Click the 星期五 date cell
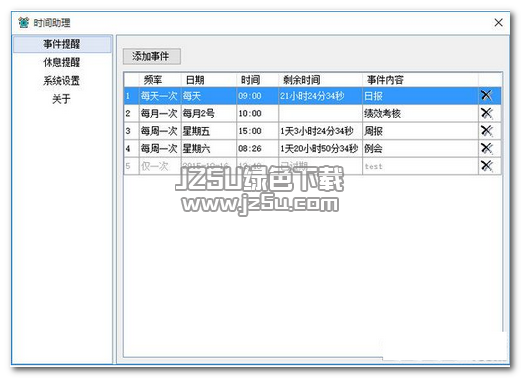The height and width of the screenshot is (378, 521). pos(209,131)
